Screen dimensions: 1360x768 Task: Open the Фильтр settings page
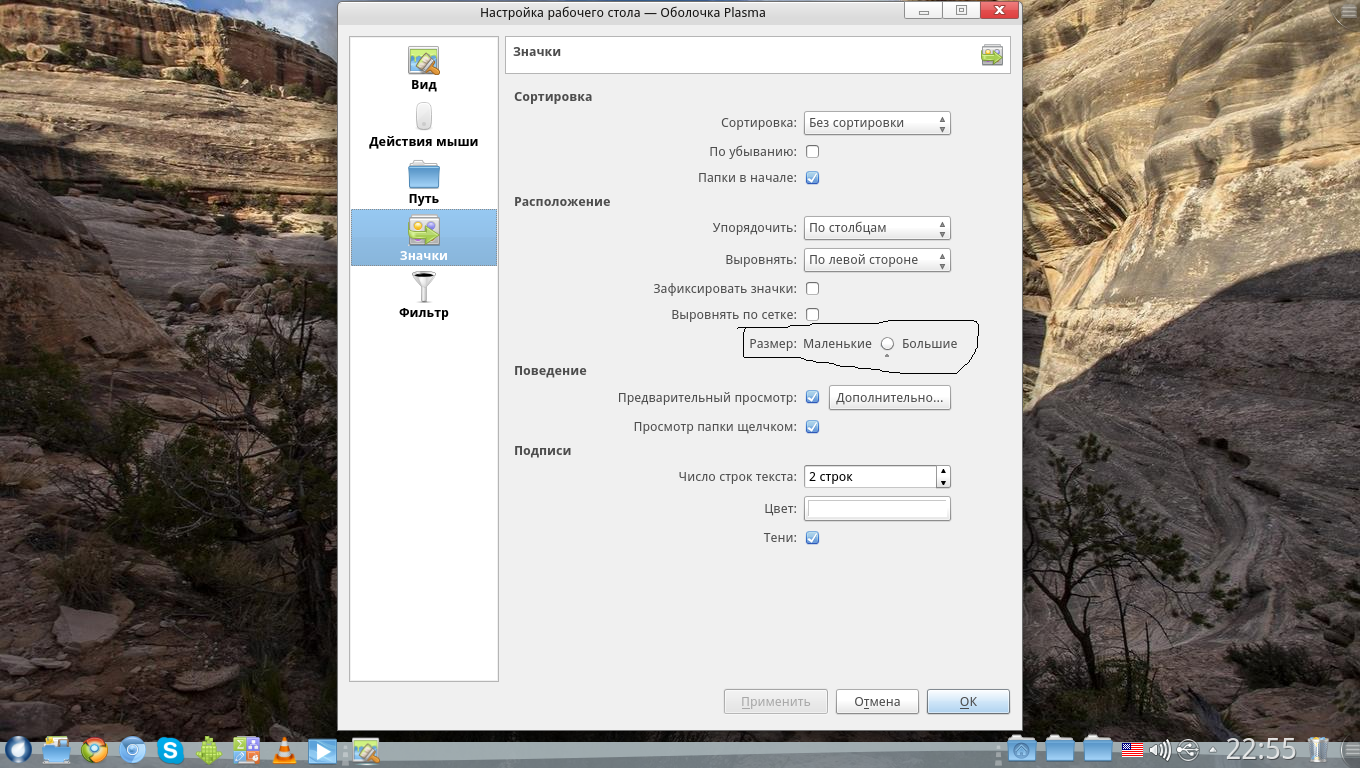click(x=424, y=295)
